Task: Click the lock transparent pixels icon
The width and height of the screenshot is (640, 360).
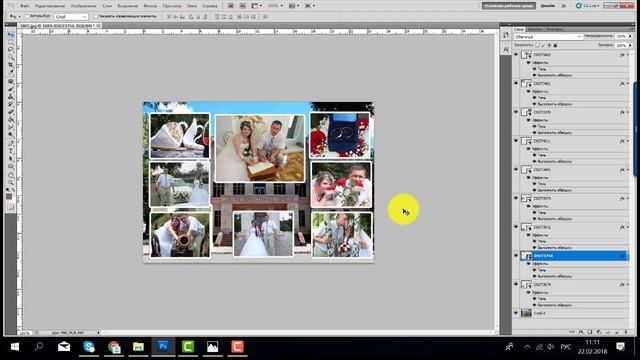Action: coord(538,45)
